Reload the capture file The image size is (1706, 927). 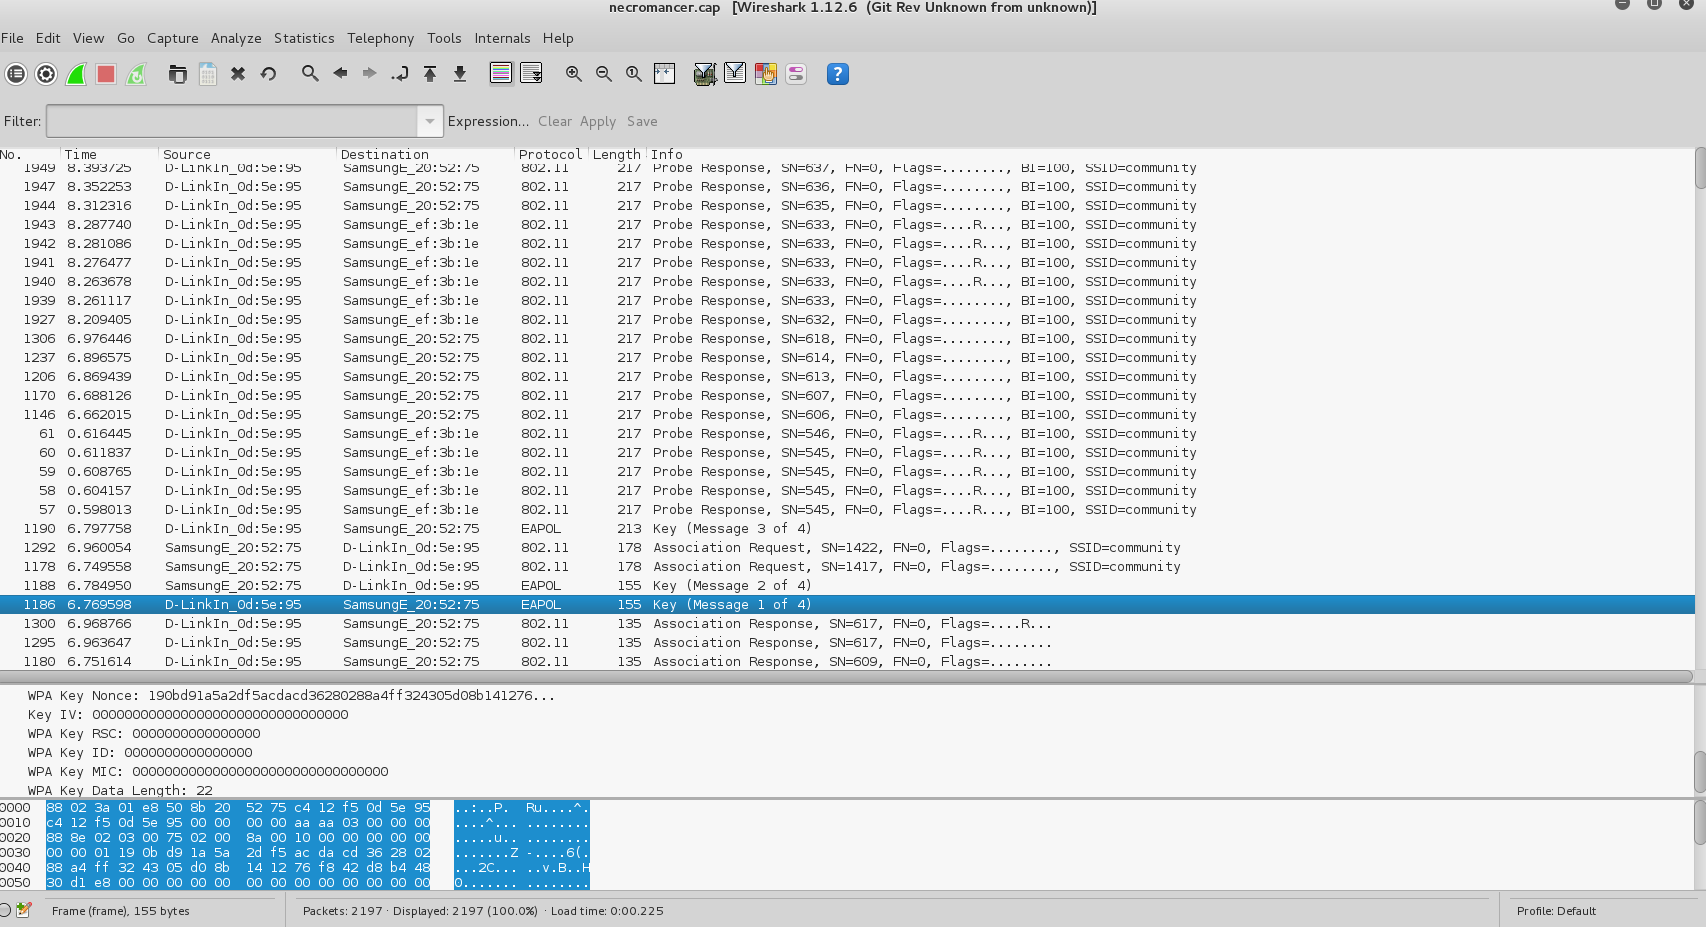click(268, 74)
